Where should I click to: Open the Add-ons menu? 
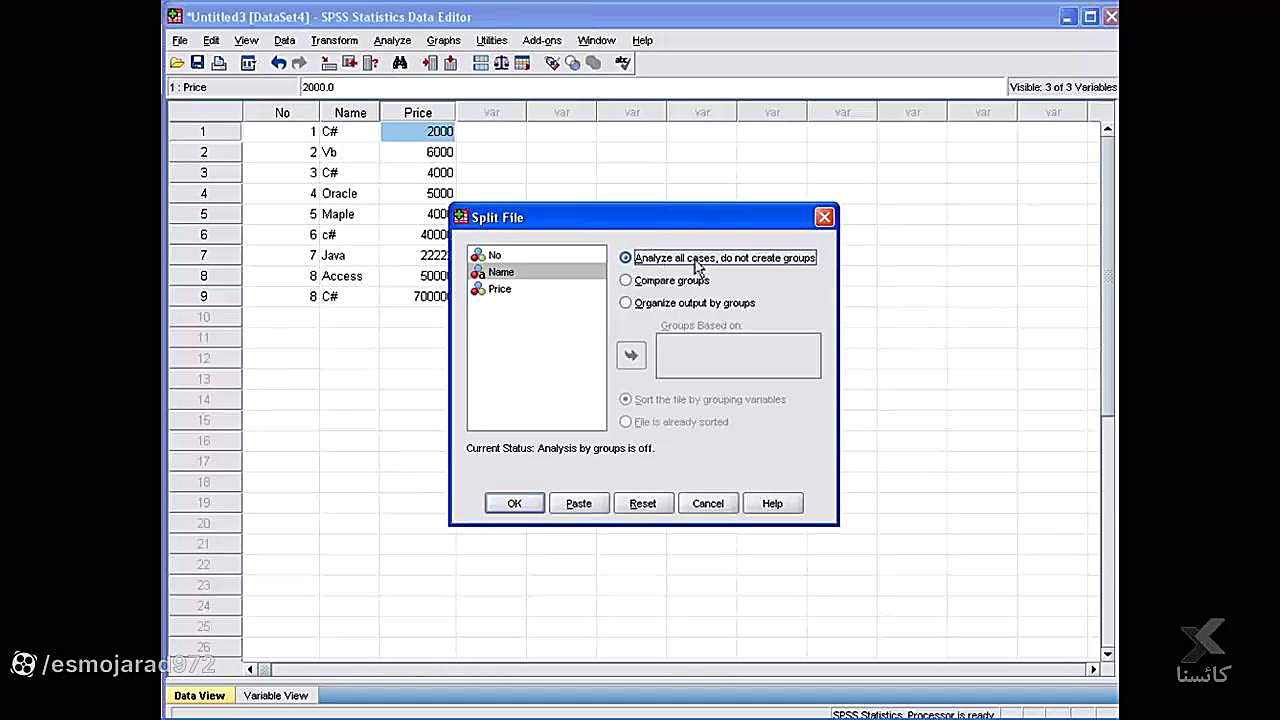[542, 40]
